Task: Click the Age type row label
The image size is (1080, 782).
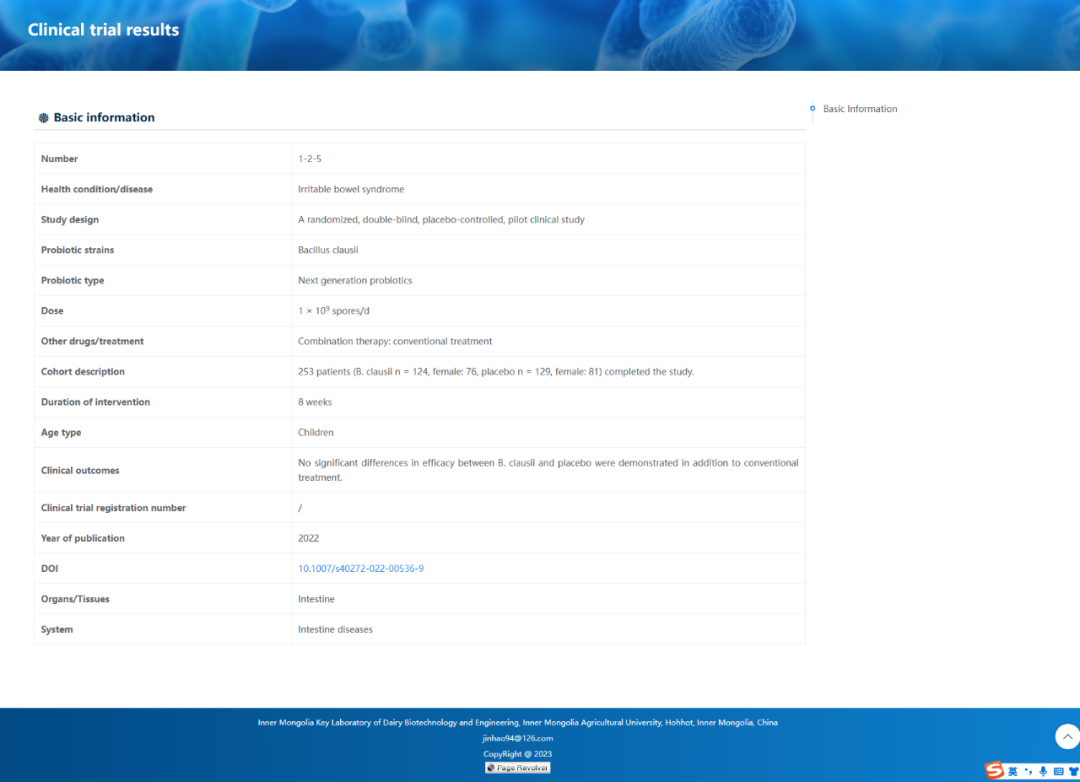Action: click(x=61, y=432)
